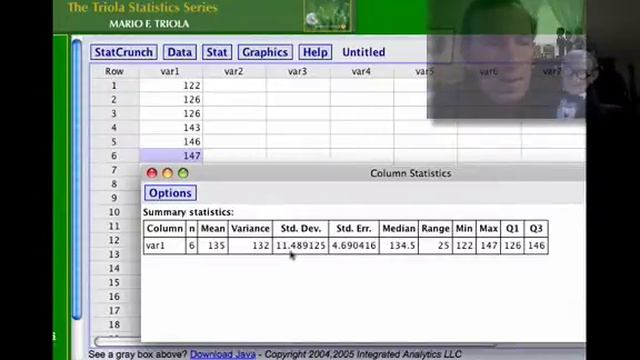Maximize the Column Statistics window with green button
640x360 pixels.
[x=183, y=173]
